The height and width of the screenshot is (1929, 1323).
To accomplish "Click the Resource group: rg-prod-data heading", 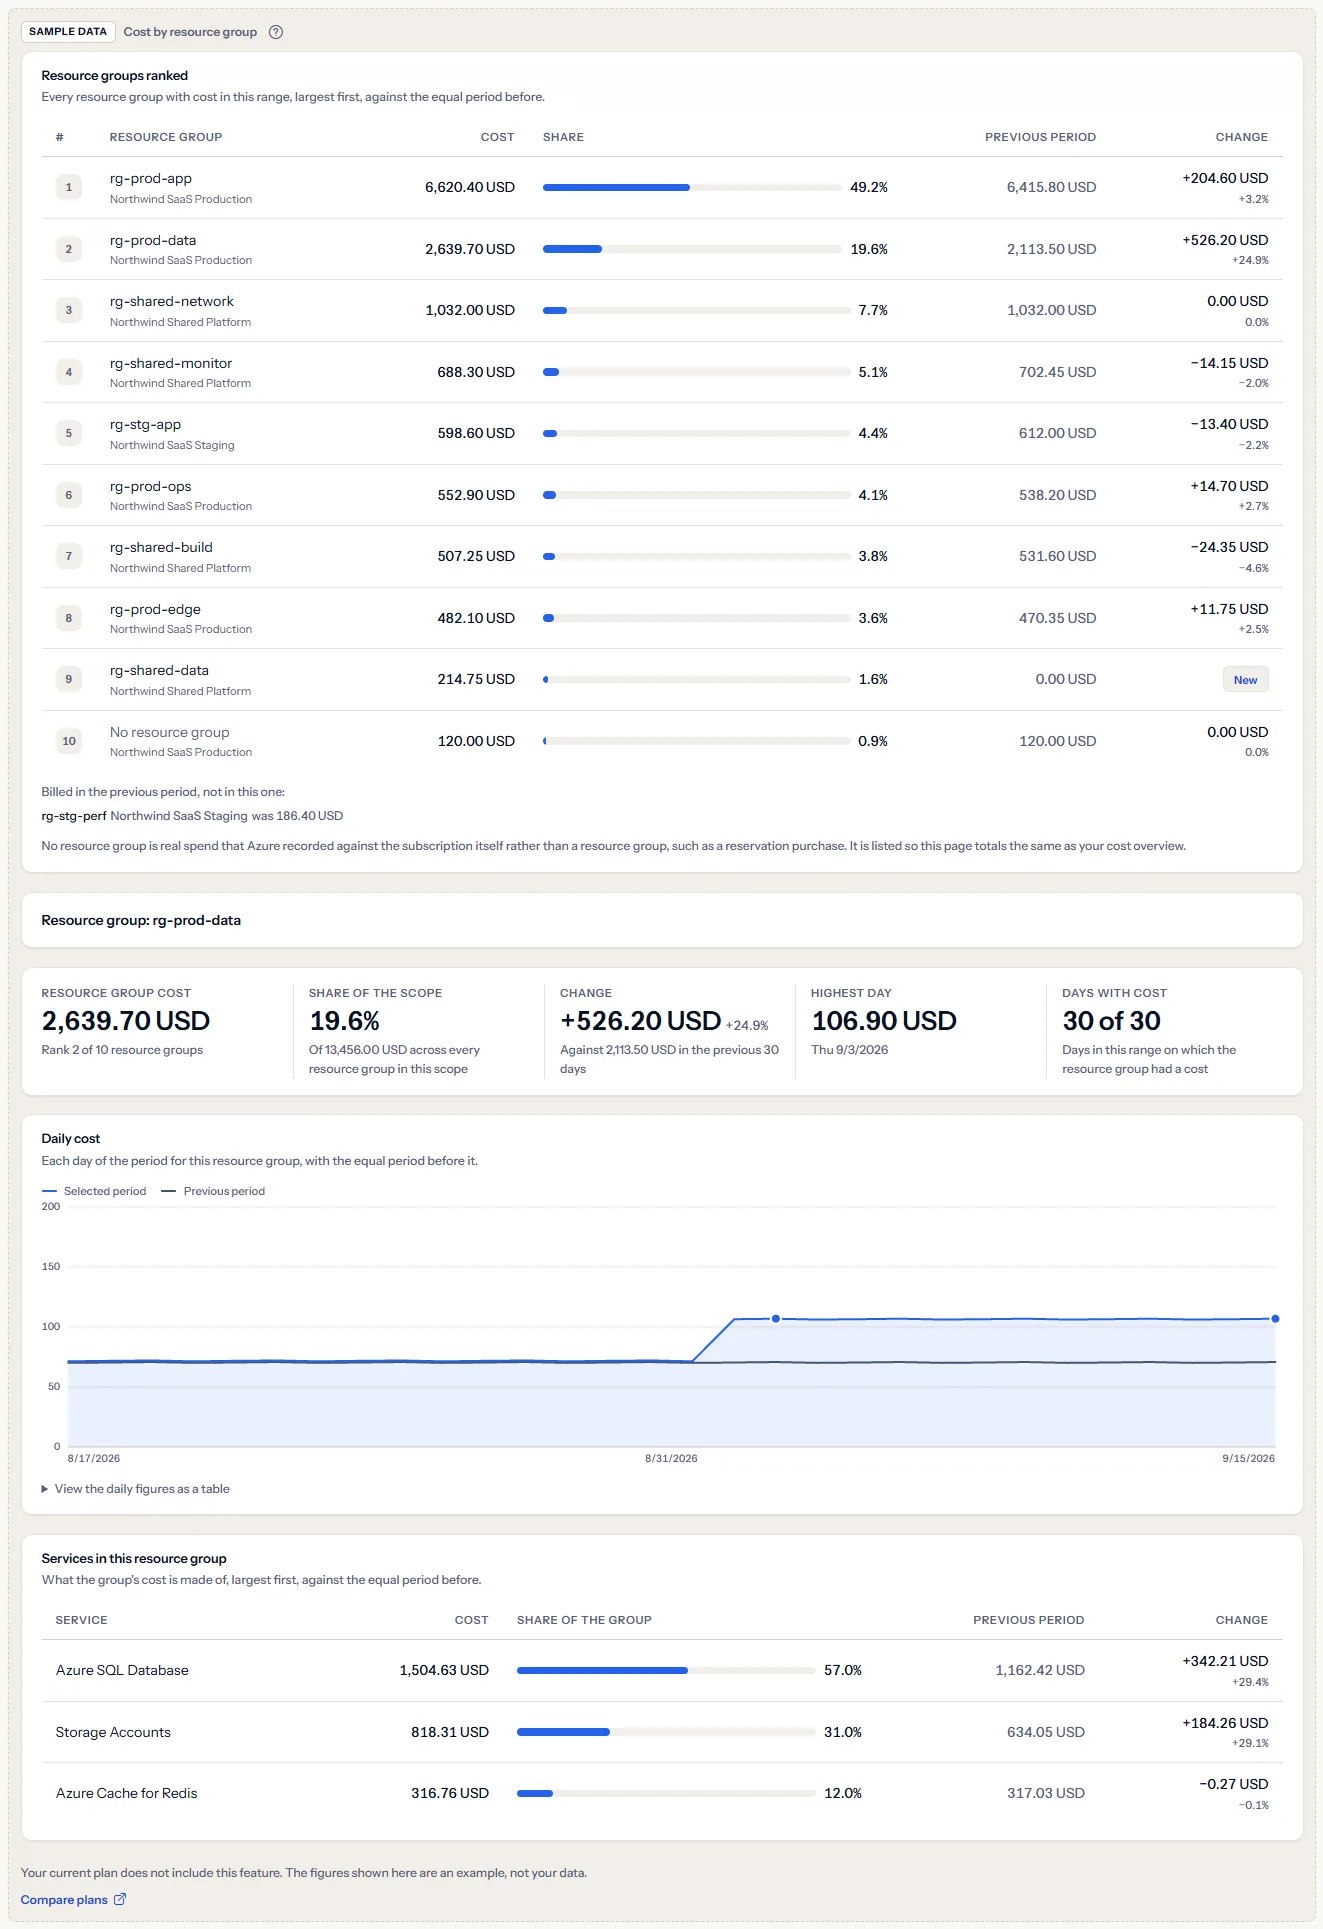I will click(141, 920).
